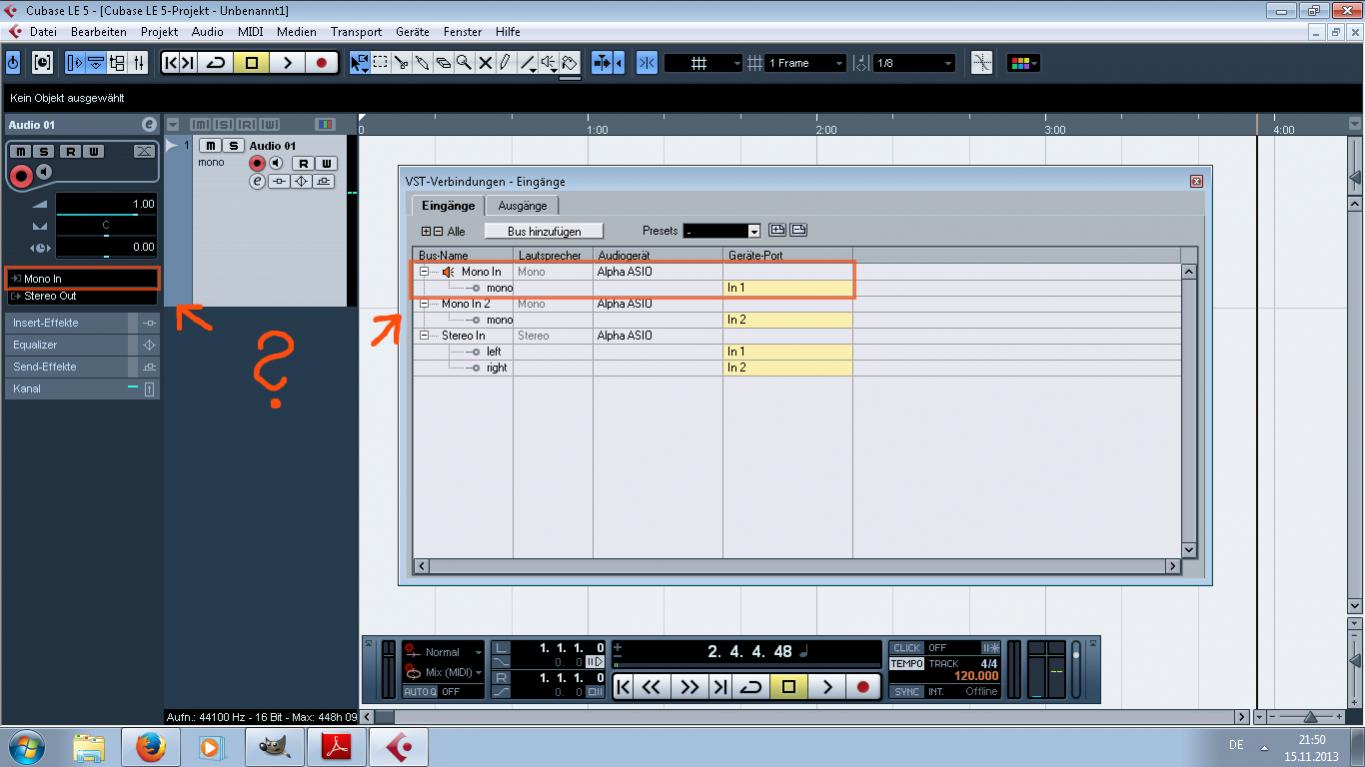This screenshot has height=767, width=1365.
Task: Toggle Snap on/off button
Action: 646,63
